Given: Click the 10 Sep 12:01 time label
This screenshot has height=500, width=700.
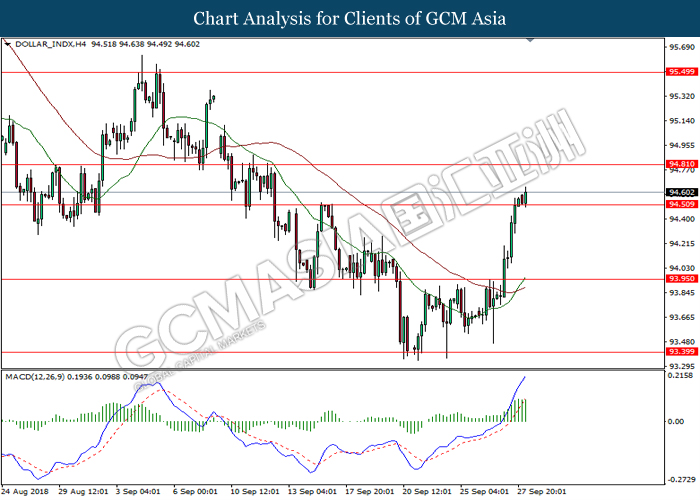Looking at the screenshot, I should click(255, 492).
